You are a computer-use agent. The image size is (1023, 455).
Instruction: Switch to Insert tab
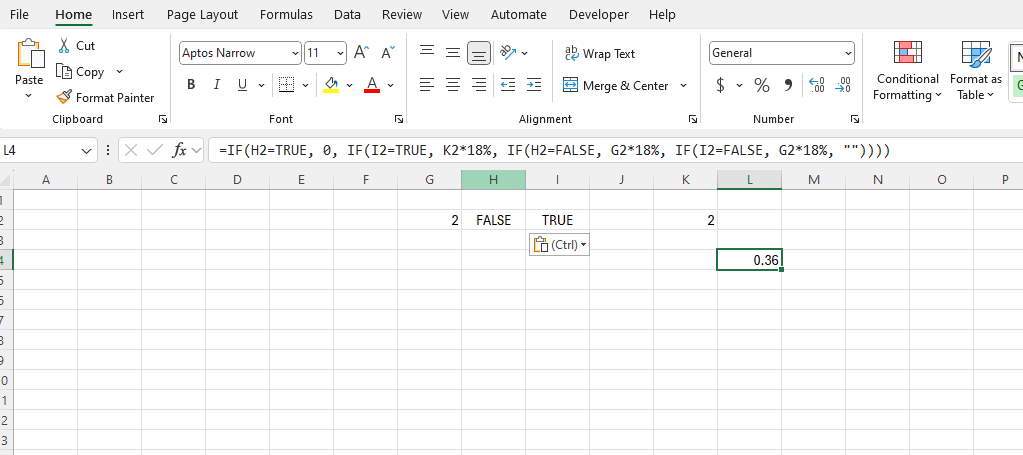129,14
